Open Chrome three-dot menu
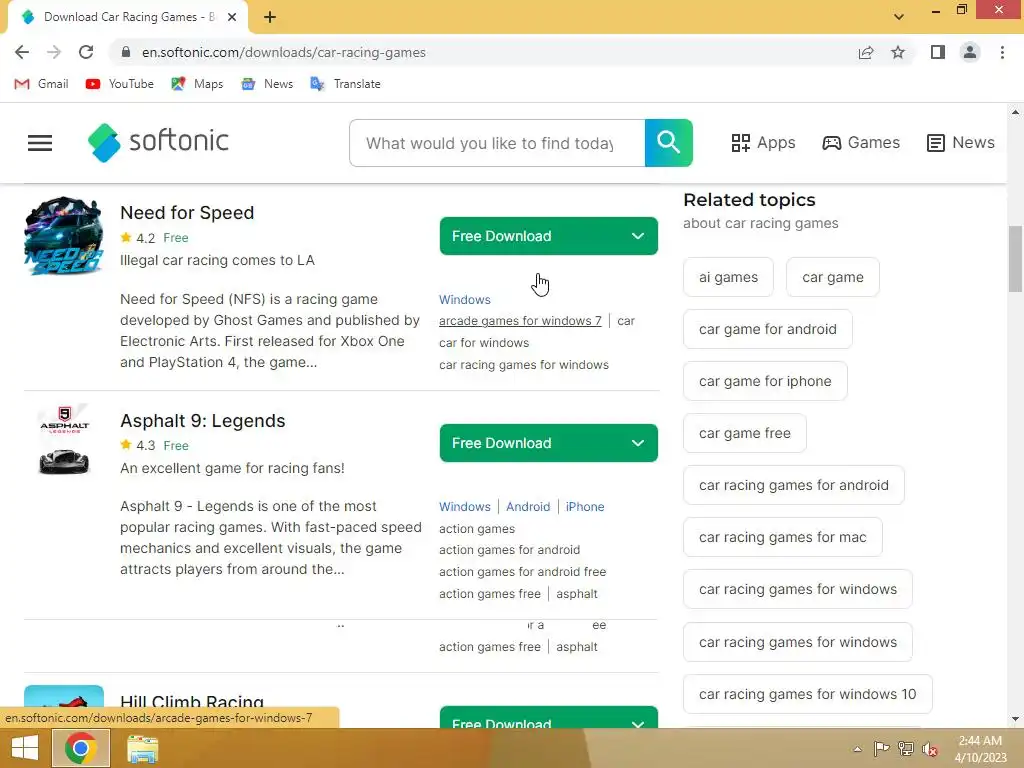Viewport: 1024px width, 768px height. (1002, 52)
